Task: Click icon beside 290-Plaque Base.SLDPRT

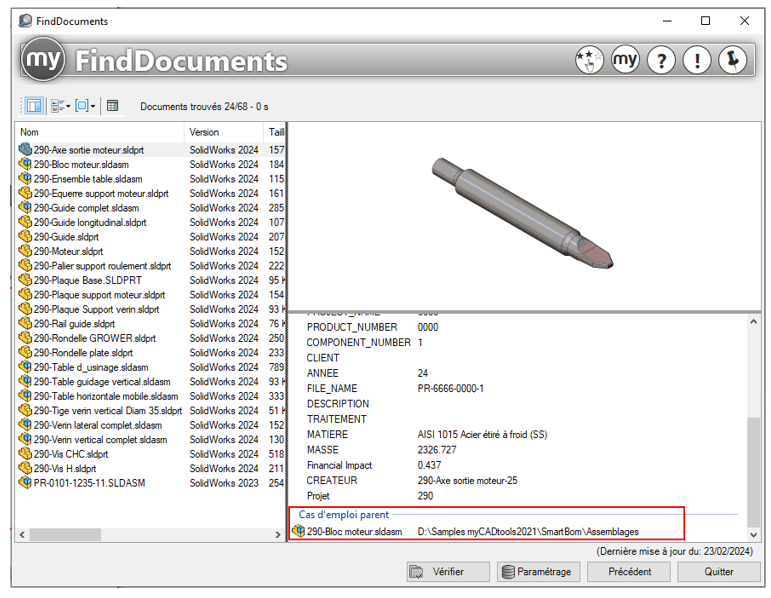Action: (x=25, y=280)
